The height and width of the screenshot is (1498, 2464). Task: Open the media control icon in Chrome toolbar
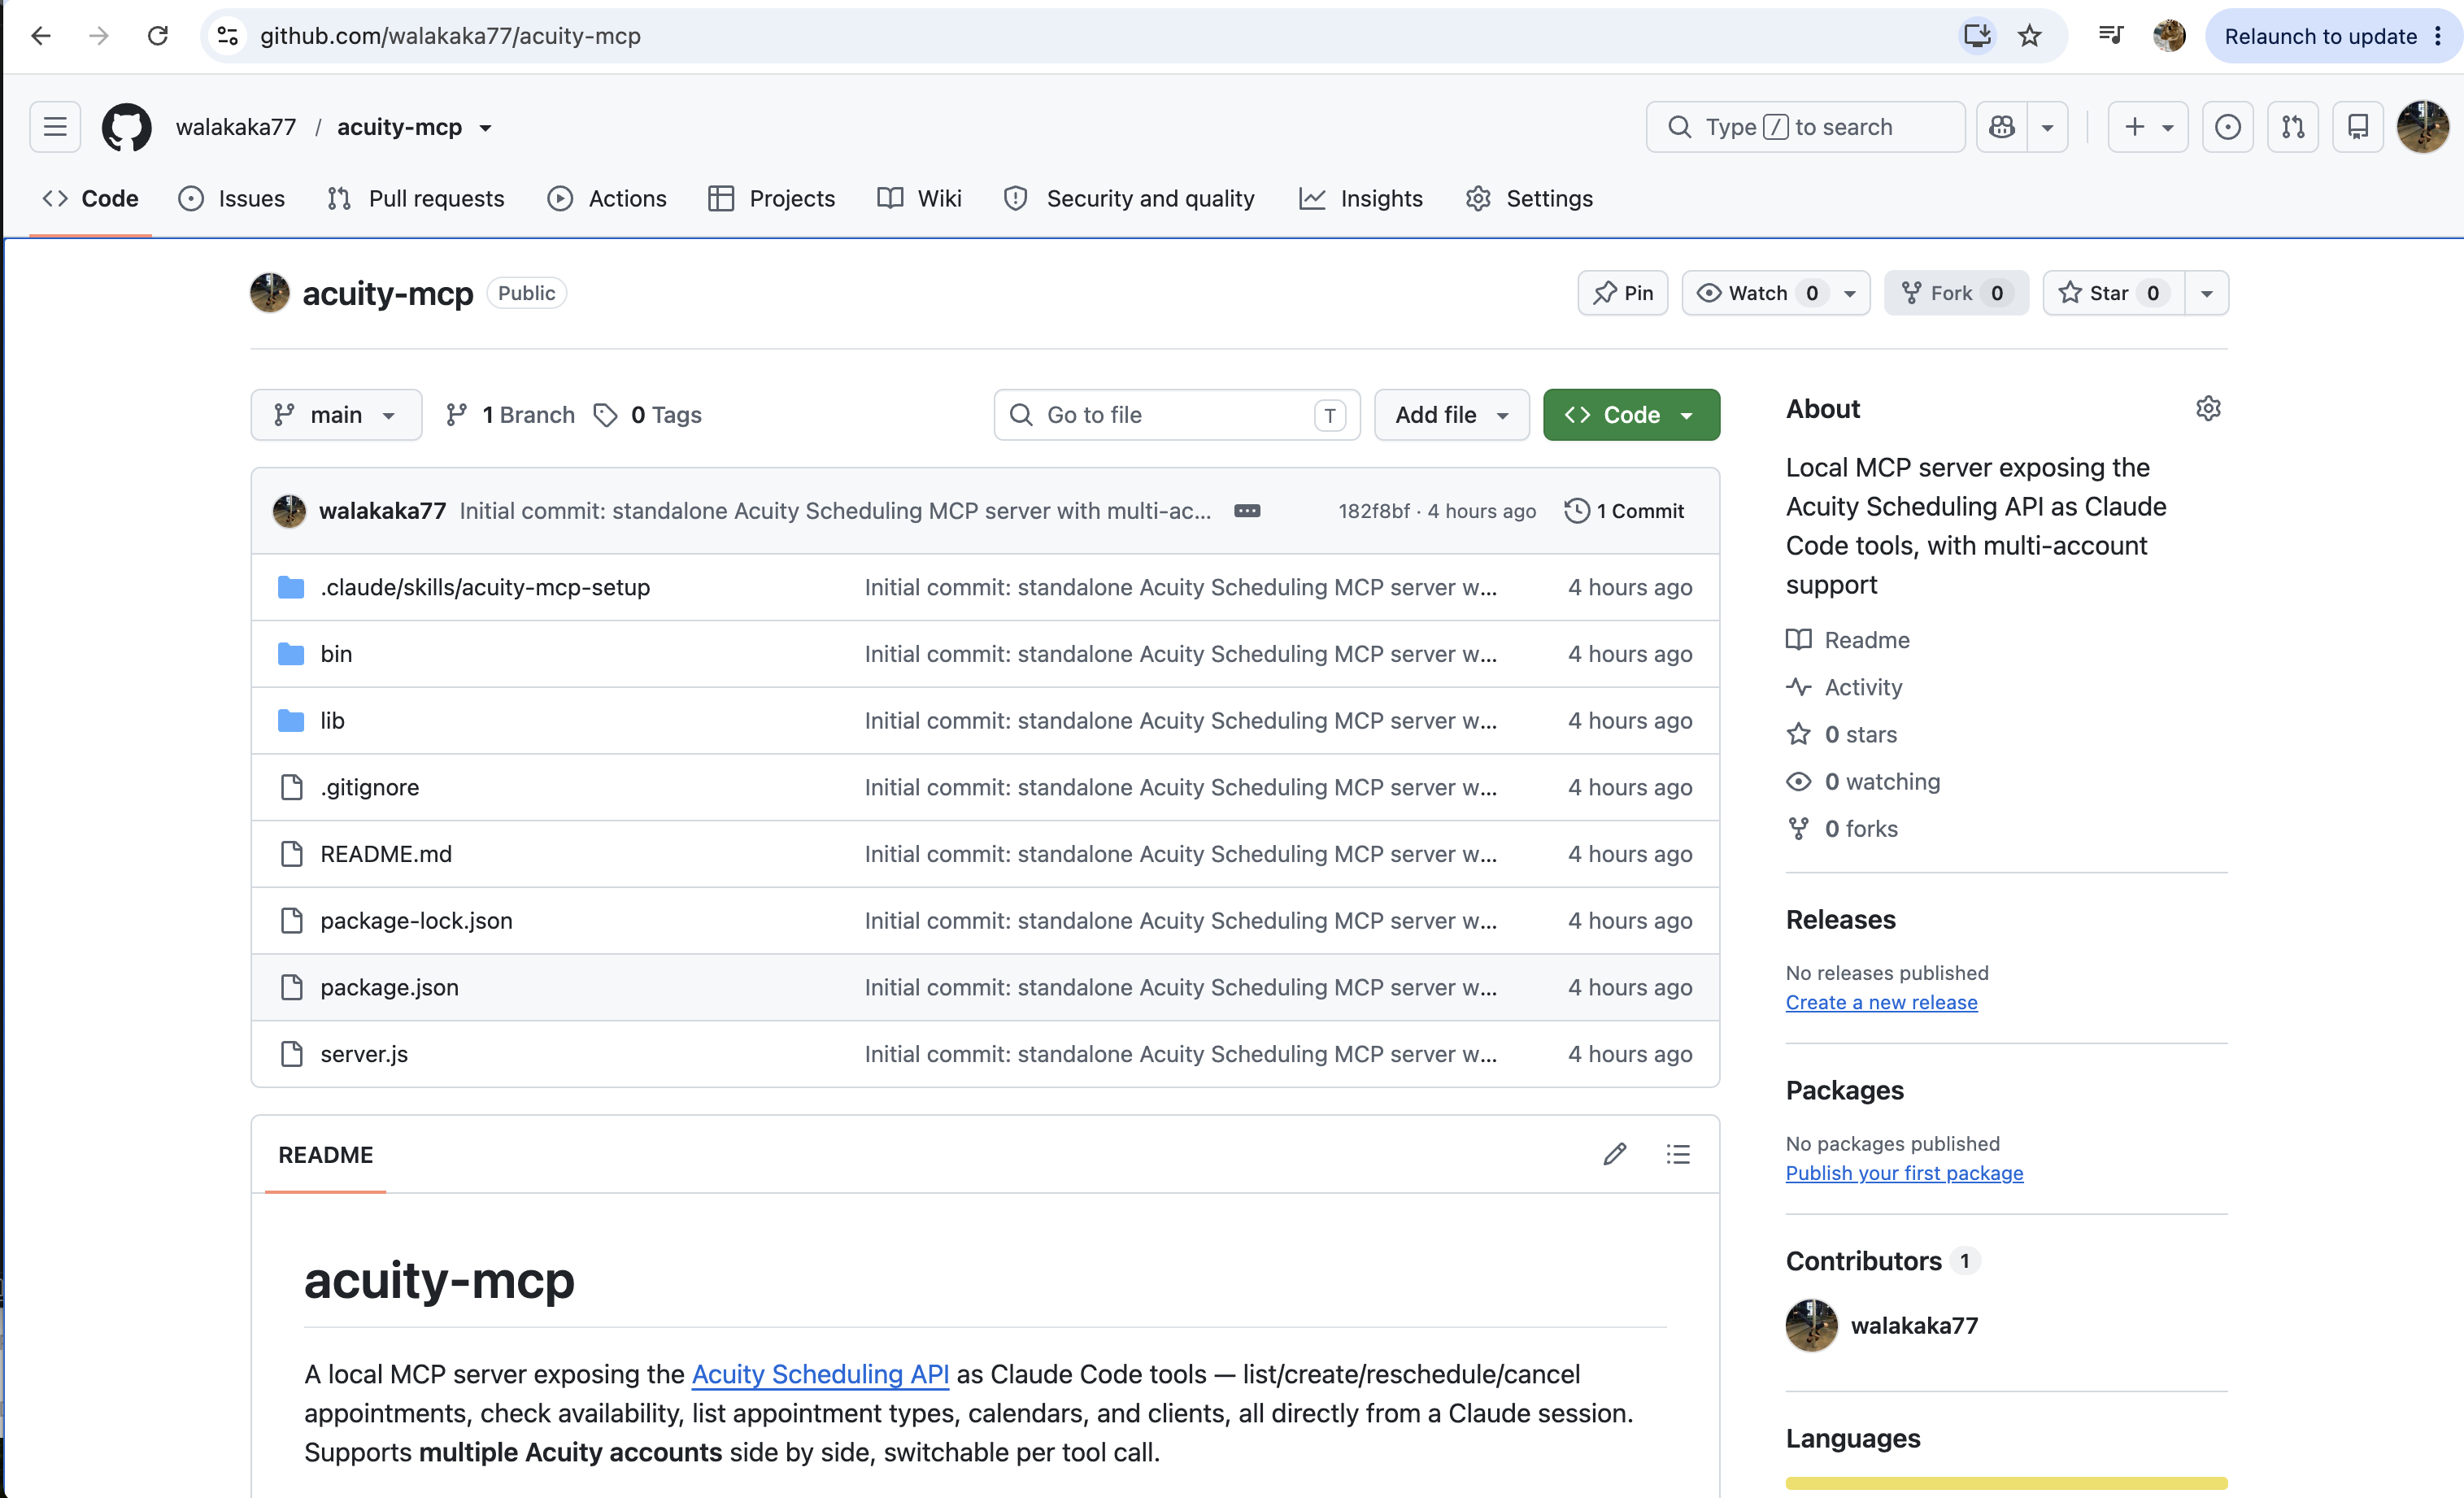point(2110,36)
